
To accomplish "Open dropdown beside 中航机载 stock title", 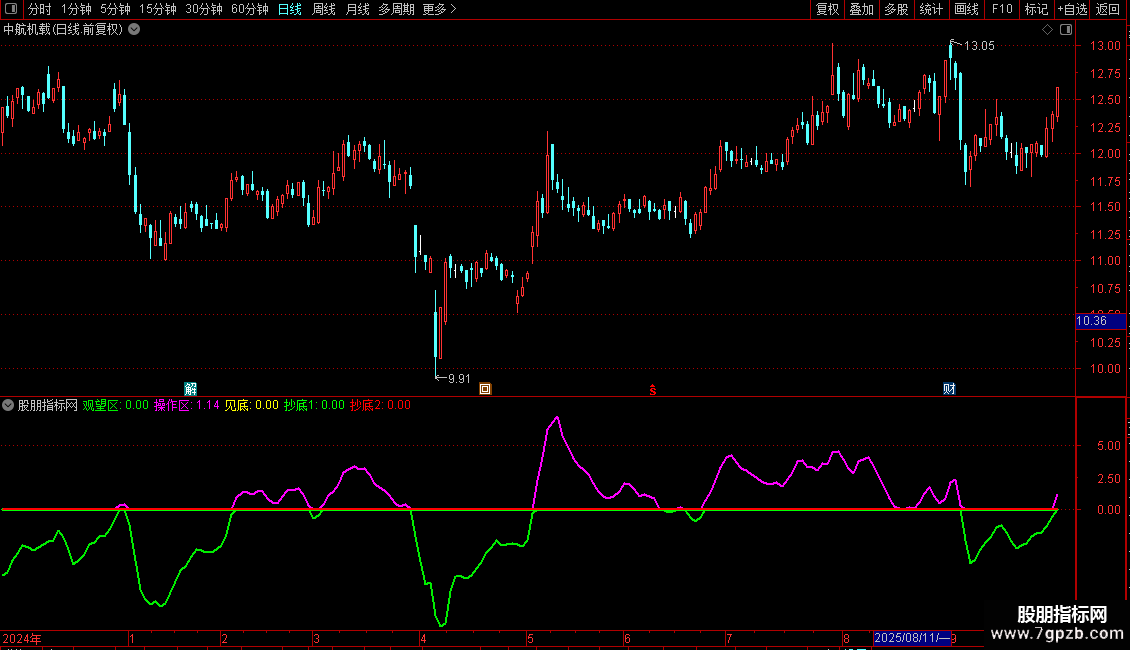I will point(134,29).
